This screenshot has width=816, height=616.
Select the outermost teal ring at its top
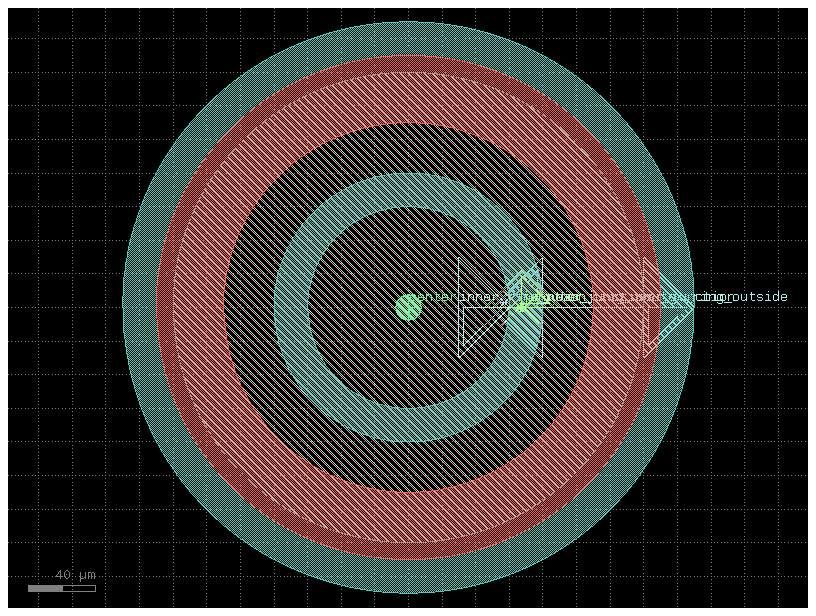[x=408, y=38]
